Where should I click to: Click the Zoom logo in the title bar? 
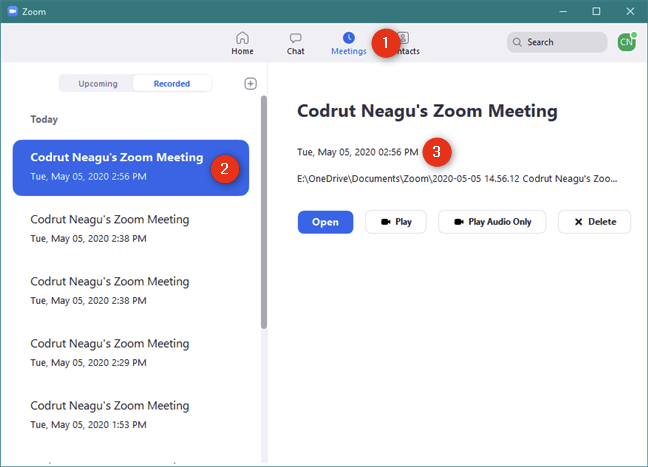click(13, 11)
